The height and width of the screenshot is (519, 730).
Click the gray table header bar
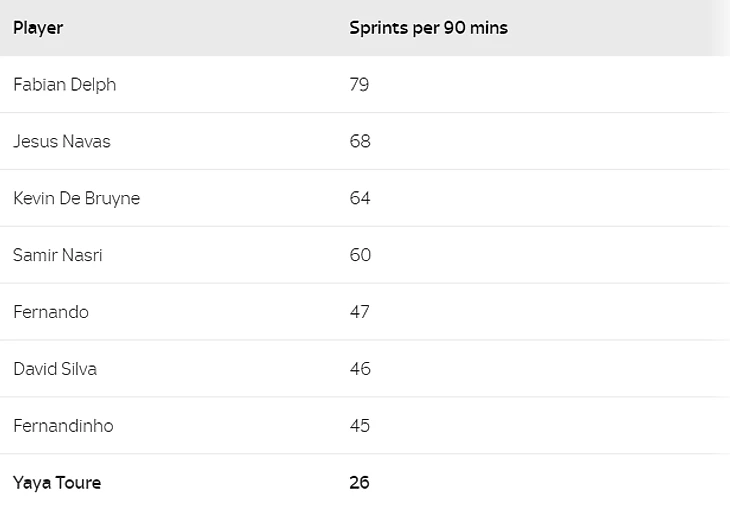[620, 28]
